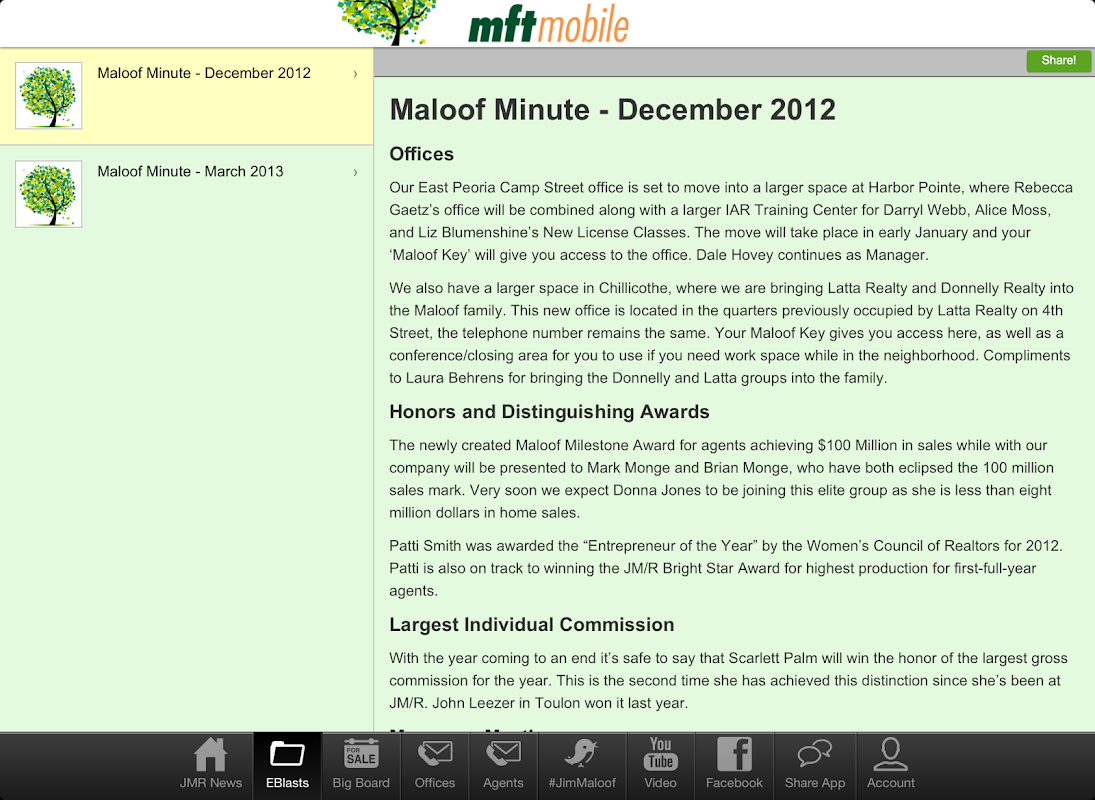Click the Honors and Distinguishing Awards heading

click(549, 412)
